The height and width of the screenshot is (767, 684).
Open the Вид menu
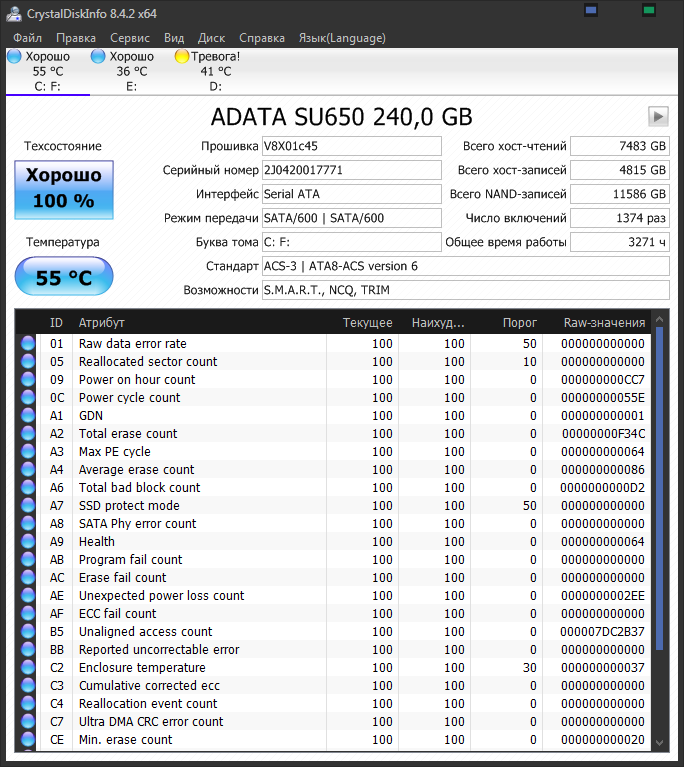(x=174, y=38)
